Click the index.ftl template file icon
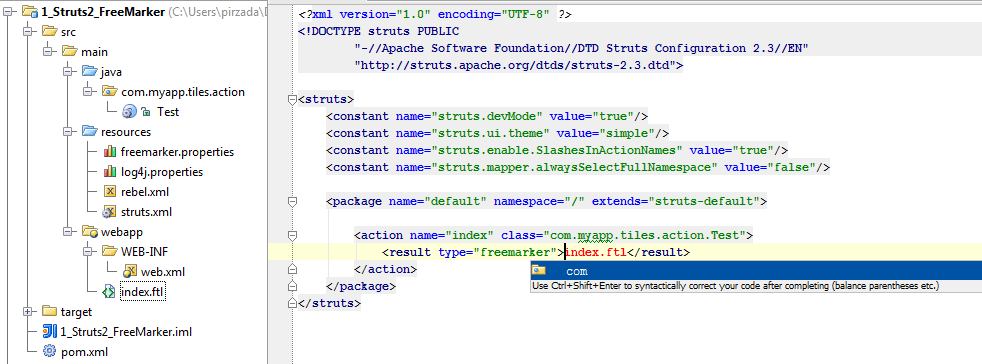 [109, 291]
